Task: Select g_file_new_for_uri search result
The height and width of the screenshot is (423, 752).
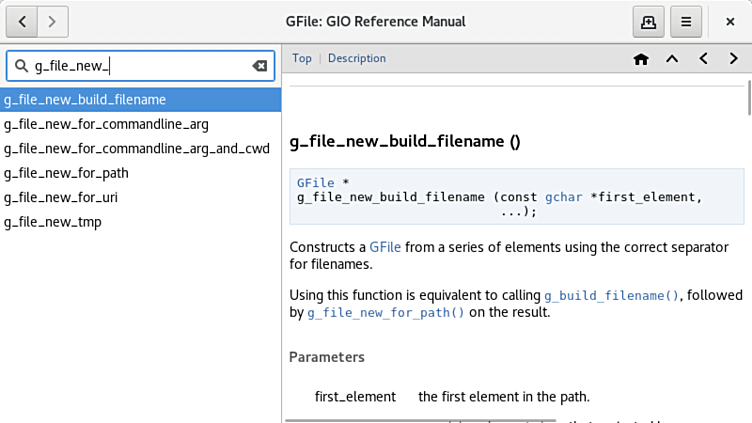Action: pos(60,197)
